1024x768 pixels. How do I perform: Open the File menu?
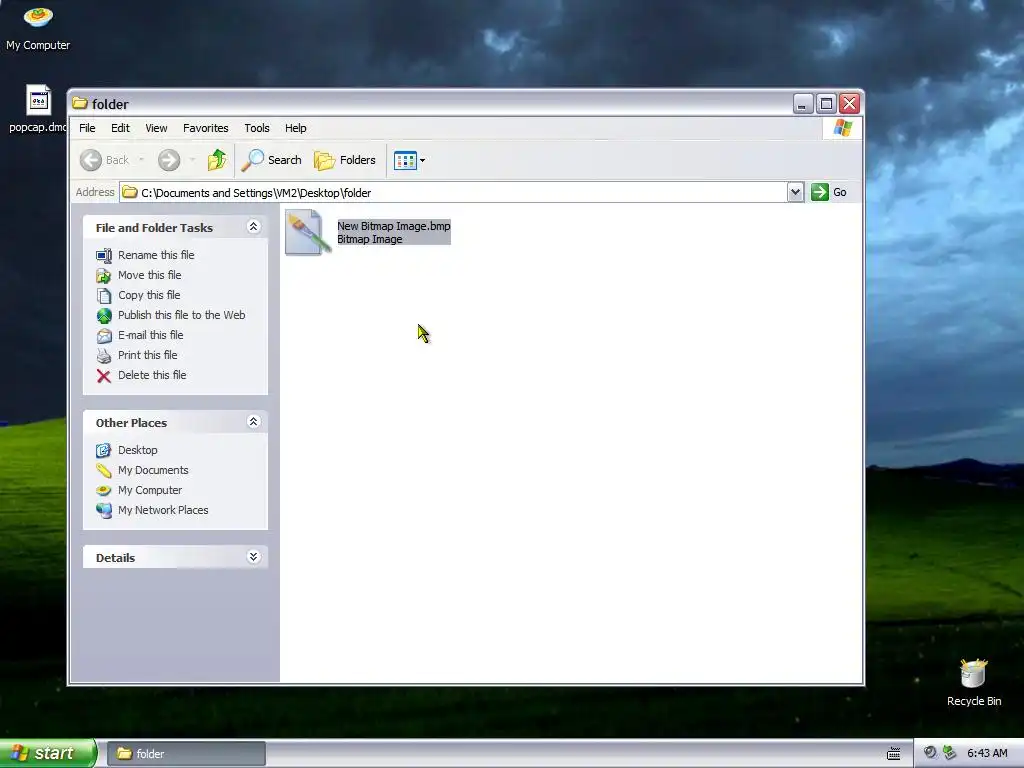(x=87, y=128)
